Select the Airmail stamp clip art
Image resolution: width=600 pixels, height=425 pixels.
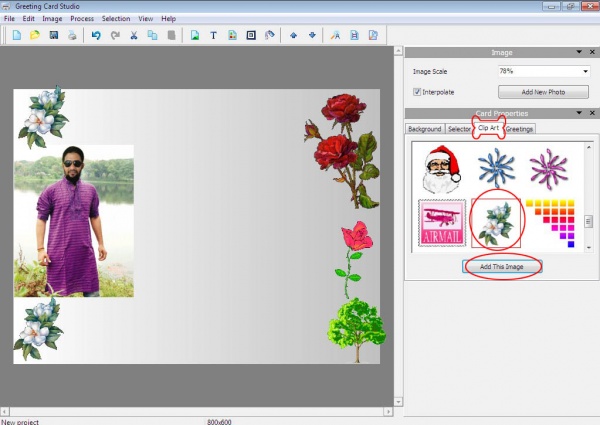pos(442,223)
